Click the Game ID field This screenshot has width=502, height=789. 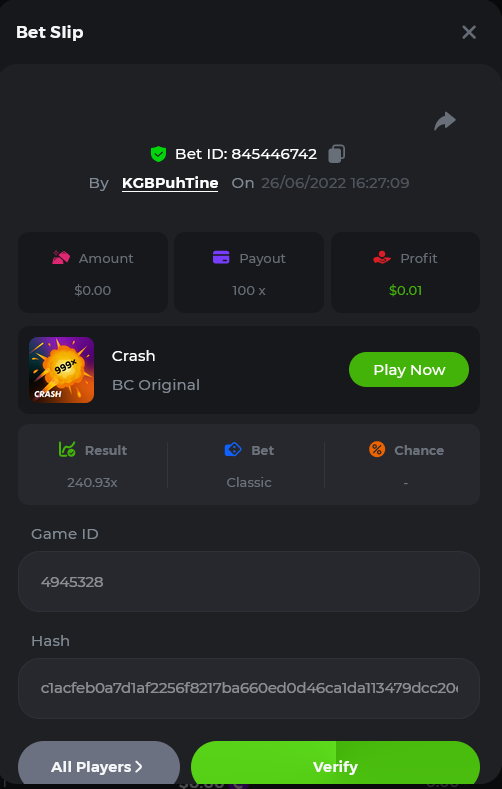[x=249, y=582]
